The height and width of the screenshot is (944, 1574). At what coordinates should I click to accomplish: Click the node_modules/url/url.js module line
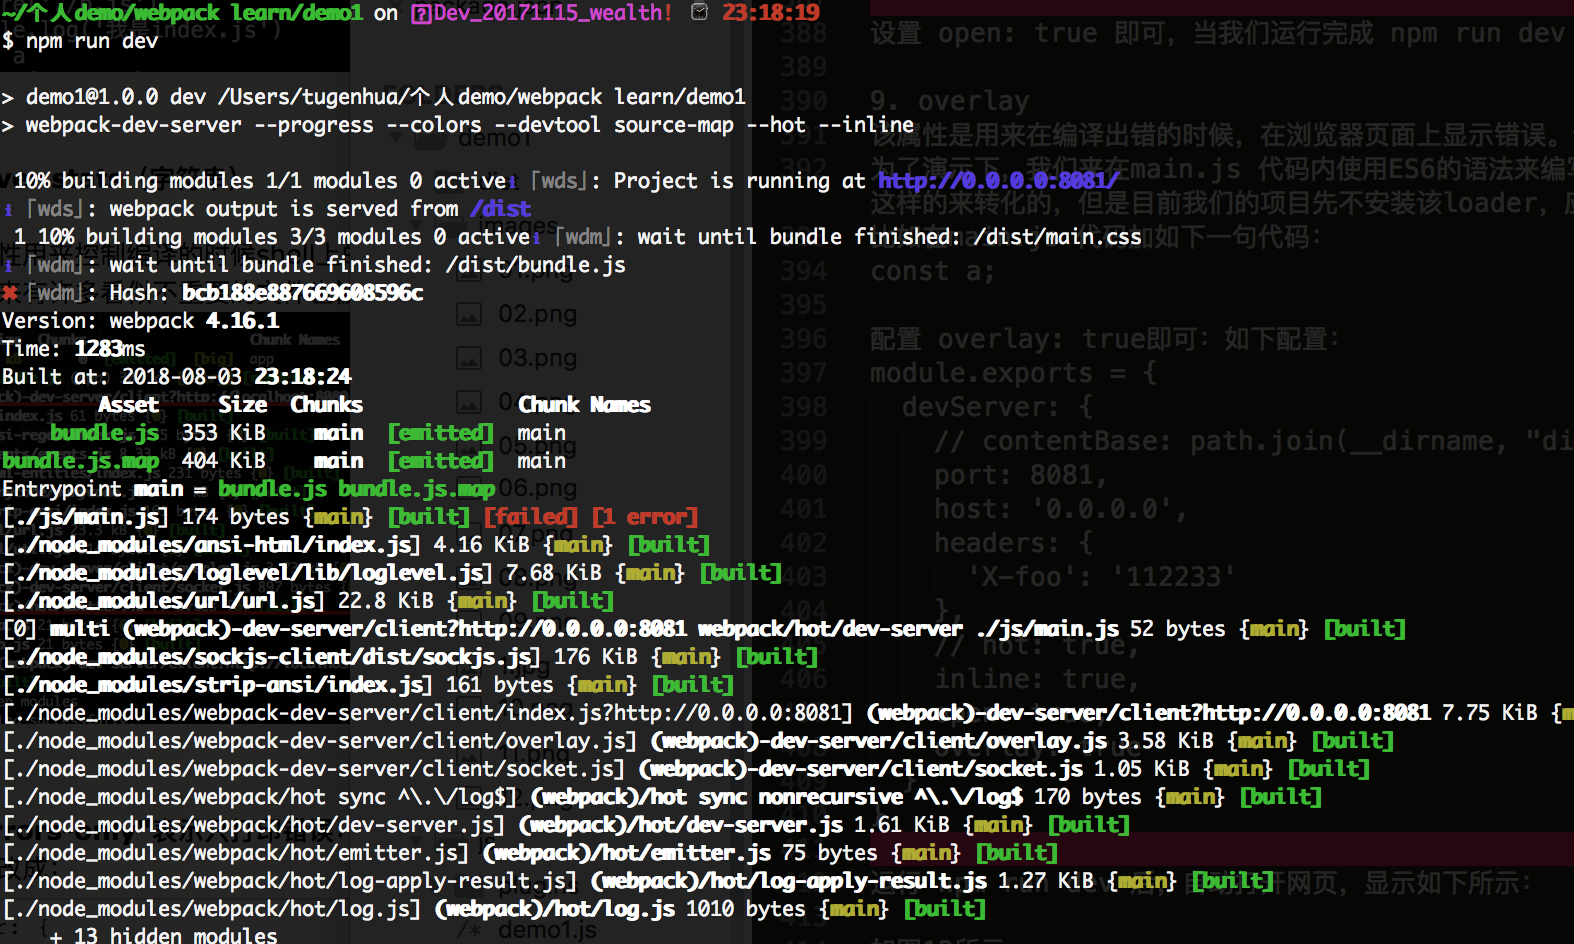pos(308,601)
